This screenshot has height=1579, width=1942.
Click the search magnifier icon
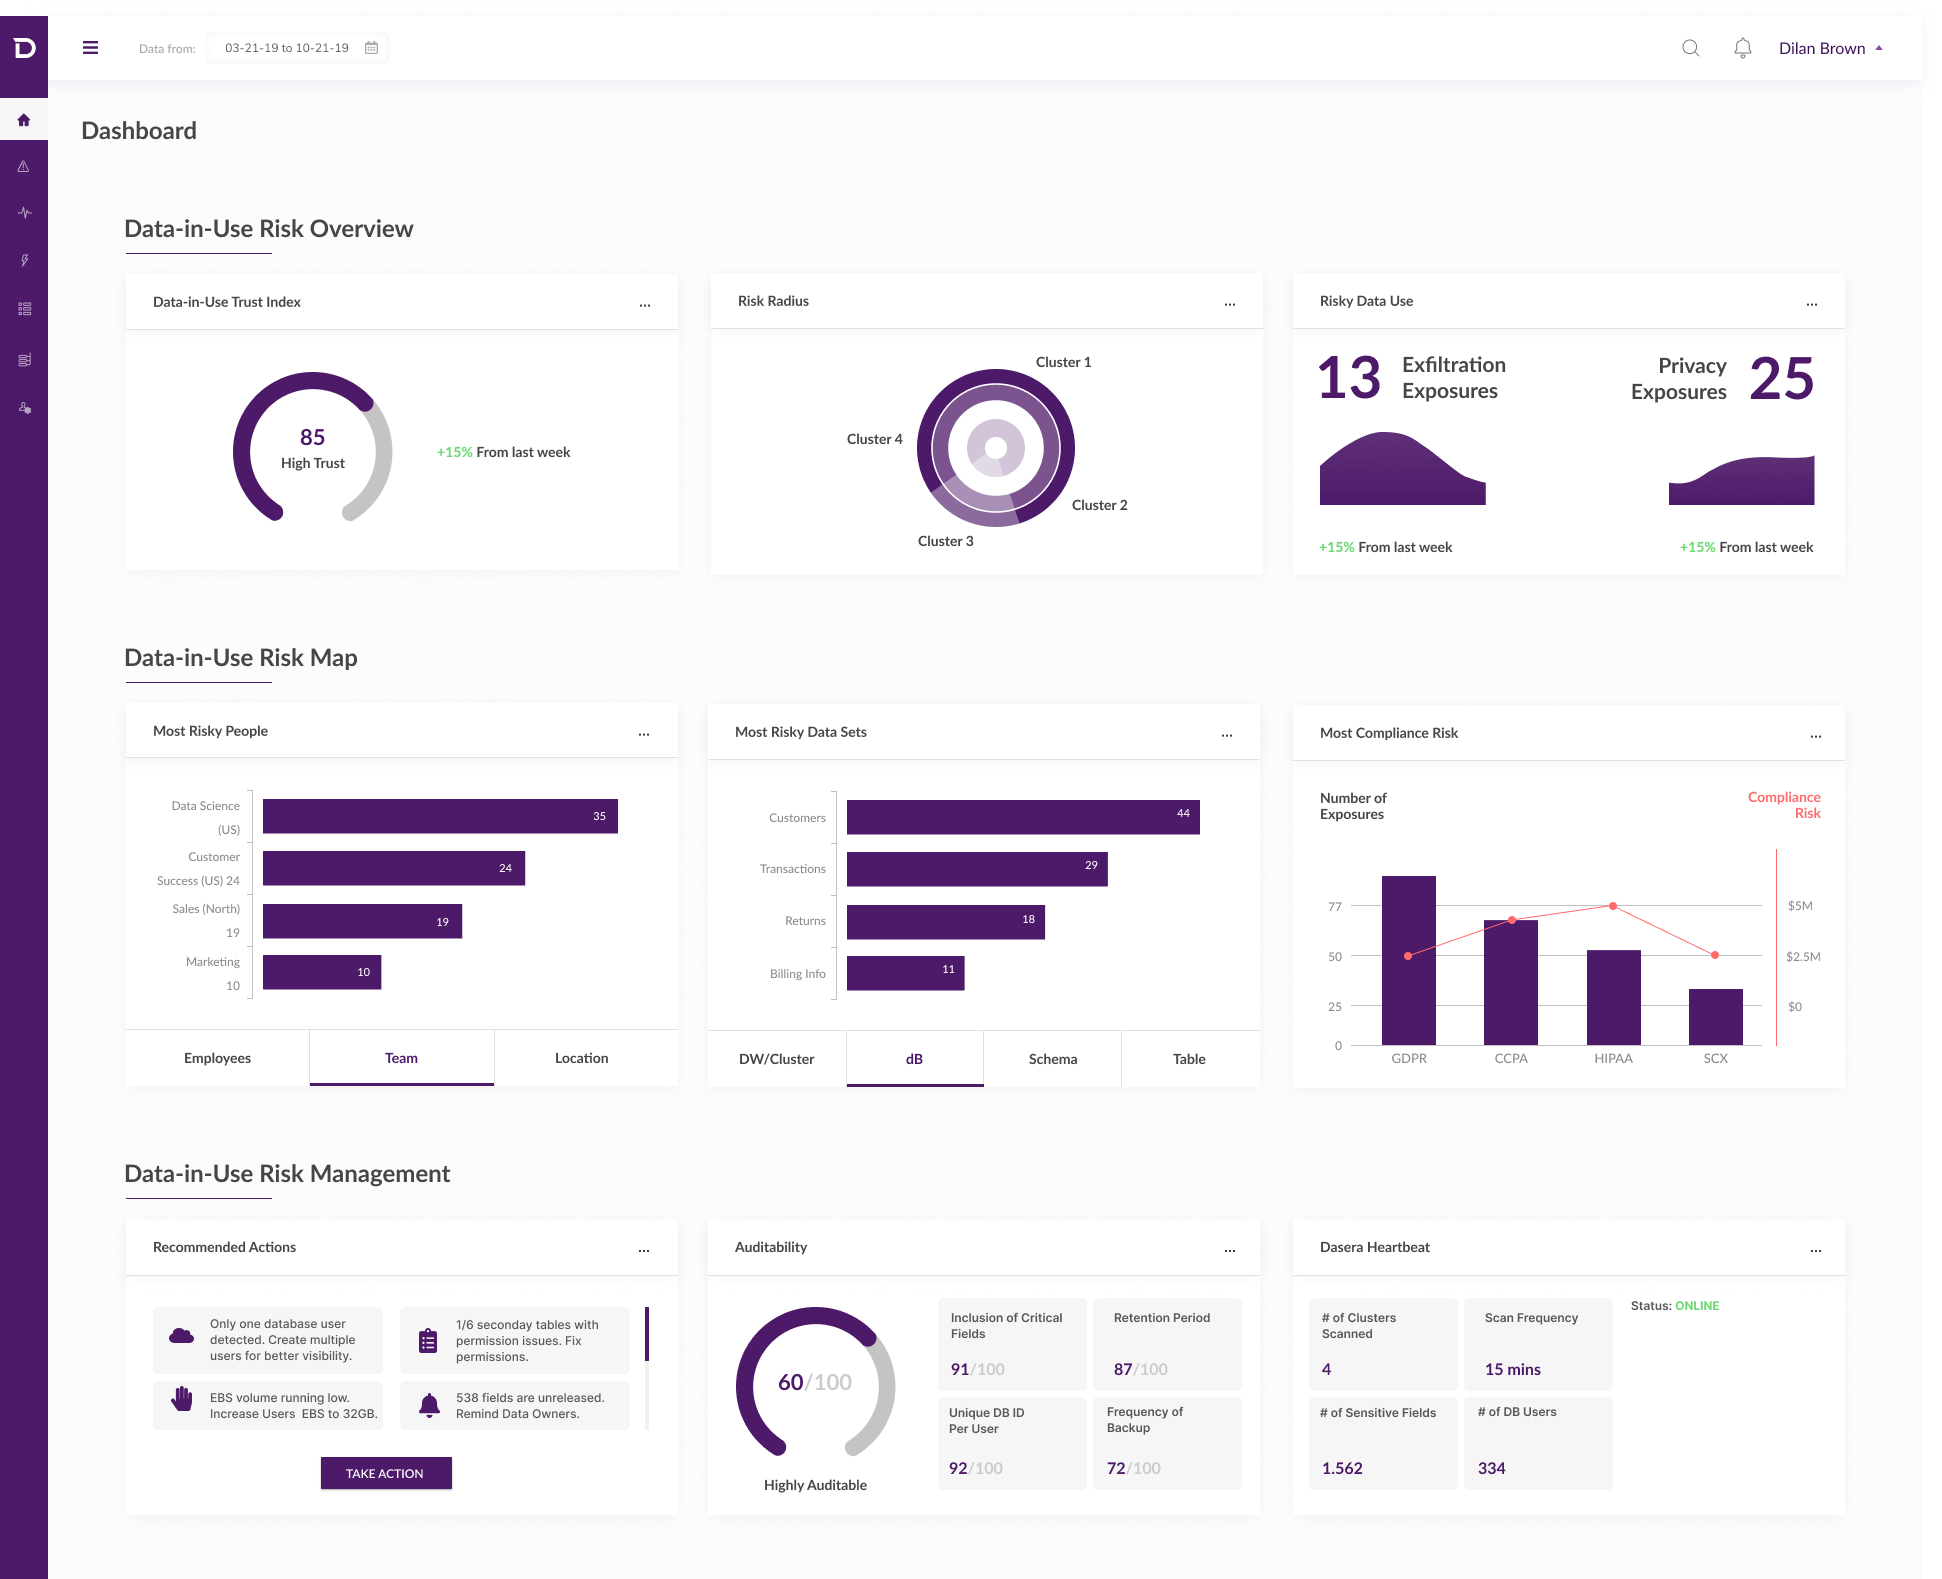[x=1690, y=48]
